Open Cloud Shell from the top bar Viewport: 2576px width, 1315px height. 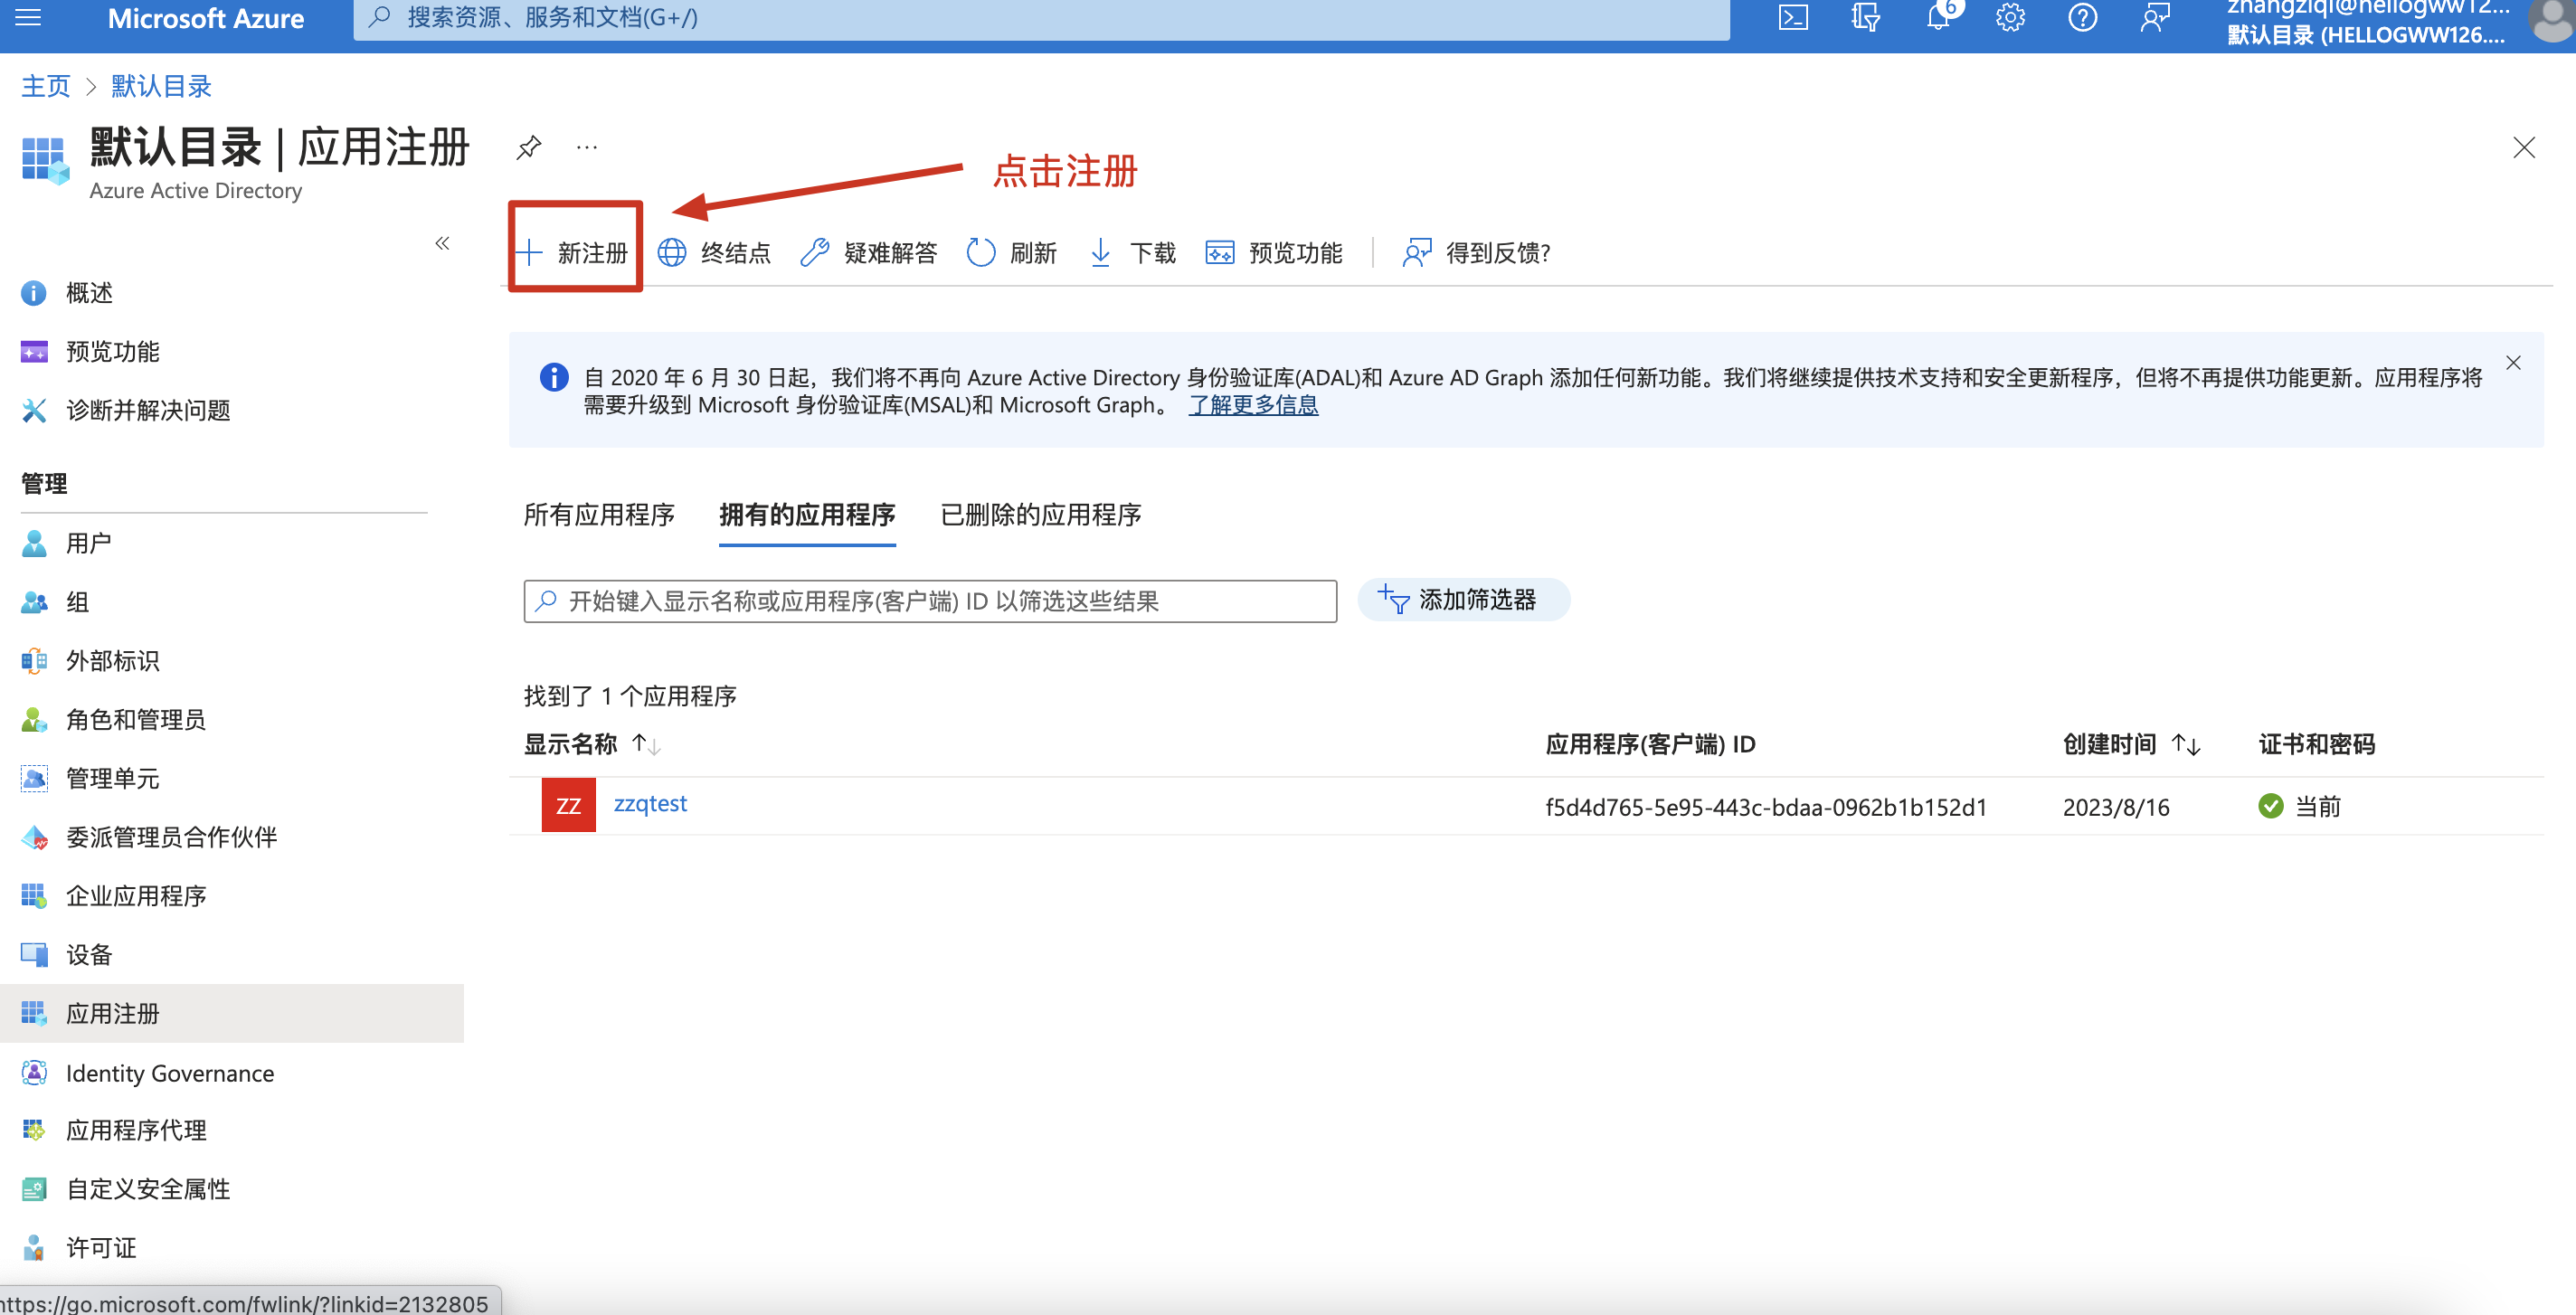pyautogui.click(x=1793, y=18)
